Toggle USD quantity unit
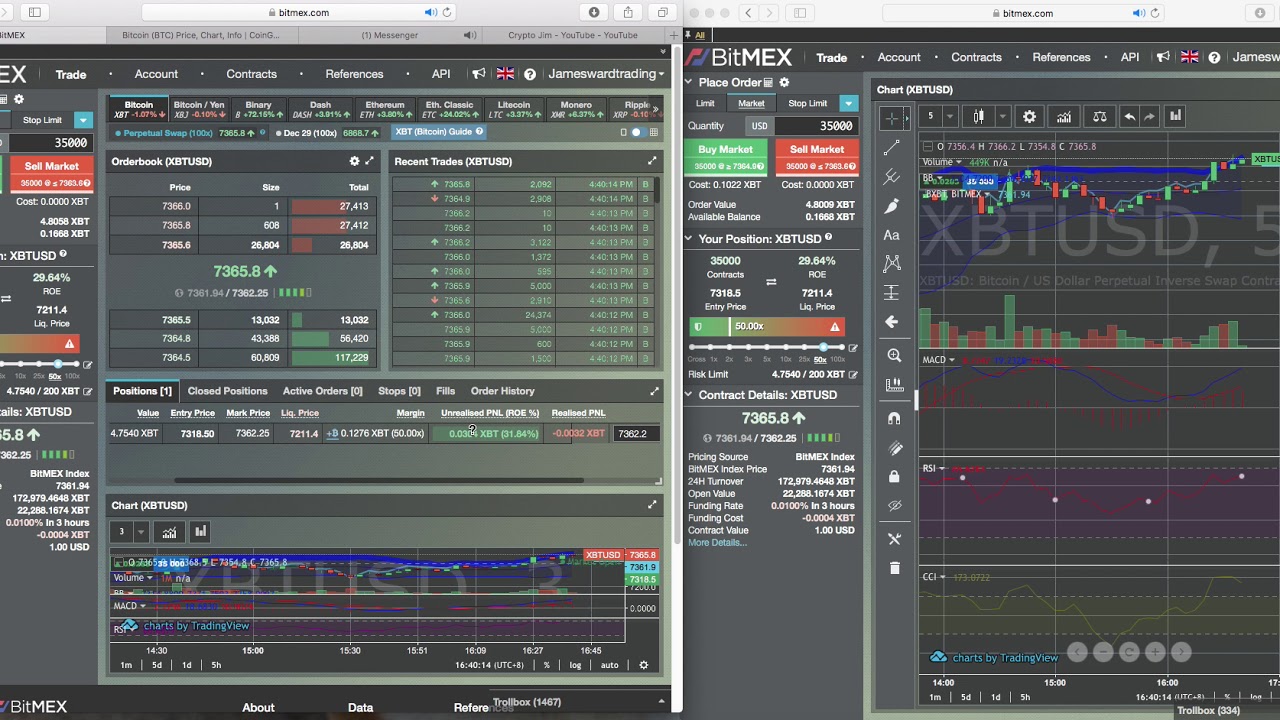Screen dimensions: 1280x720 [760, 126]
